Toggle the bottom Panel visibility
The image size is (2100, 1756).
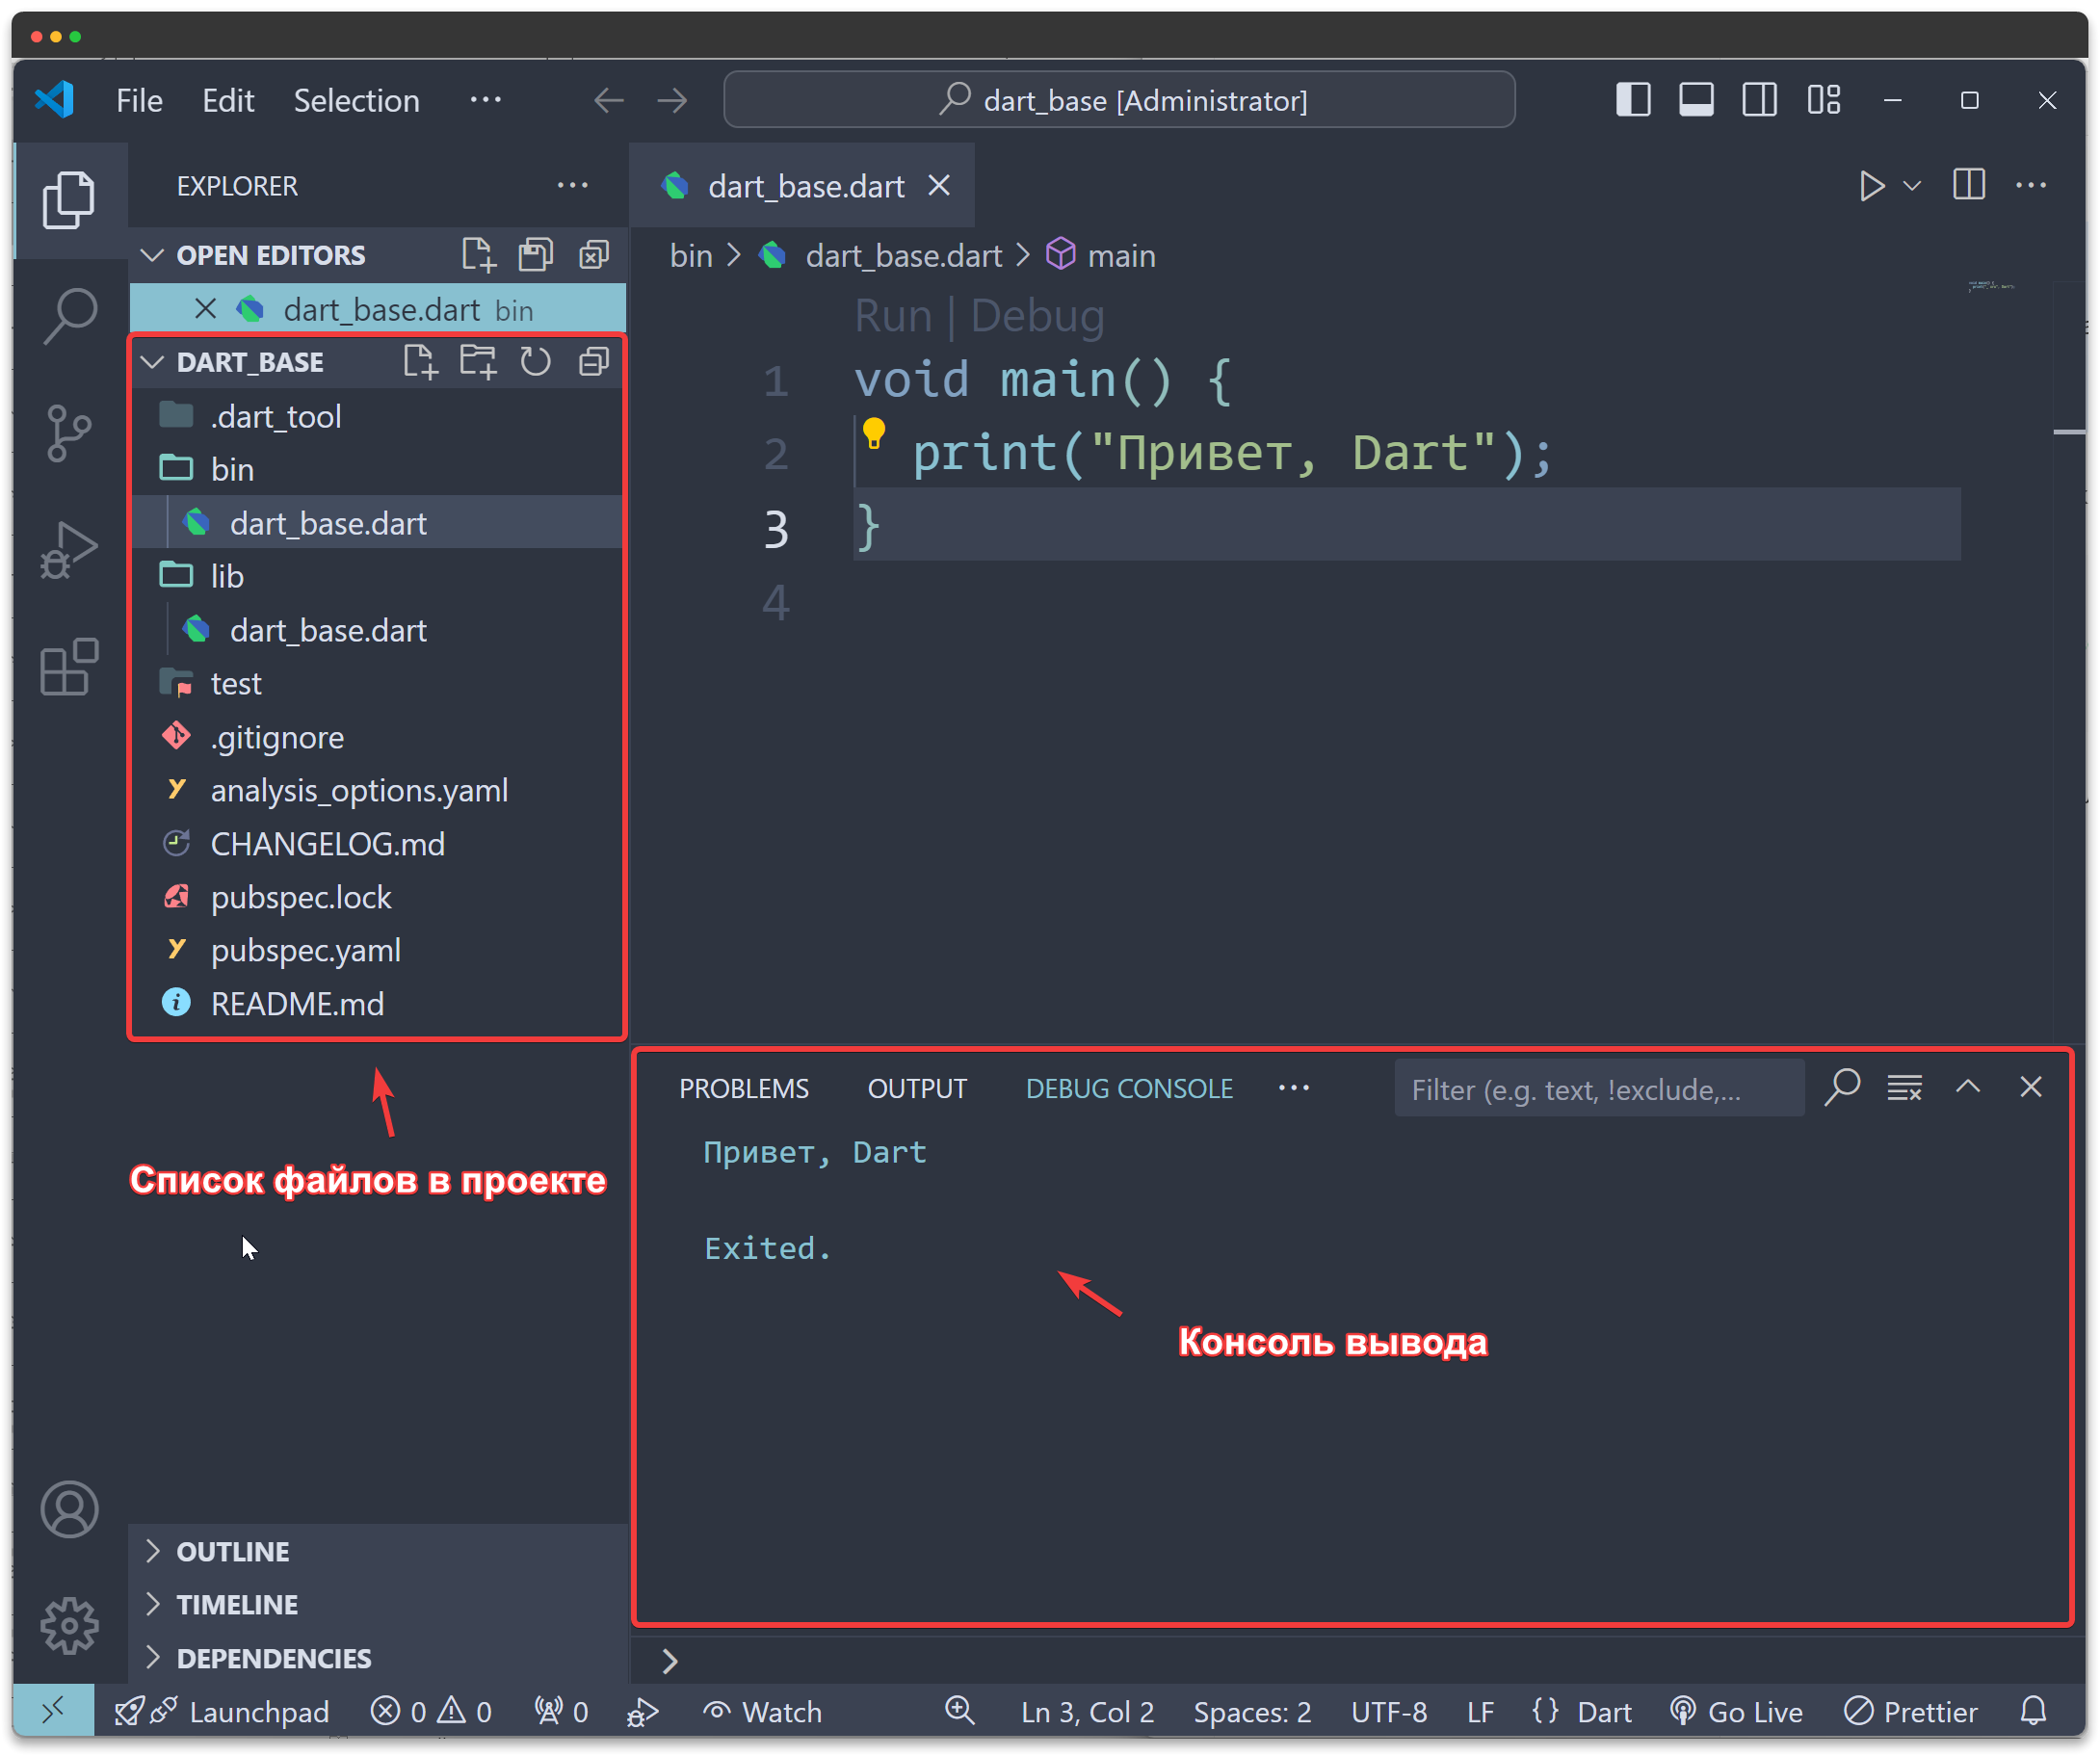pos(1696,99)
